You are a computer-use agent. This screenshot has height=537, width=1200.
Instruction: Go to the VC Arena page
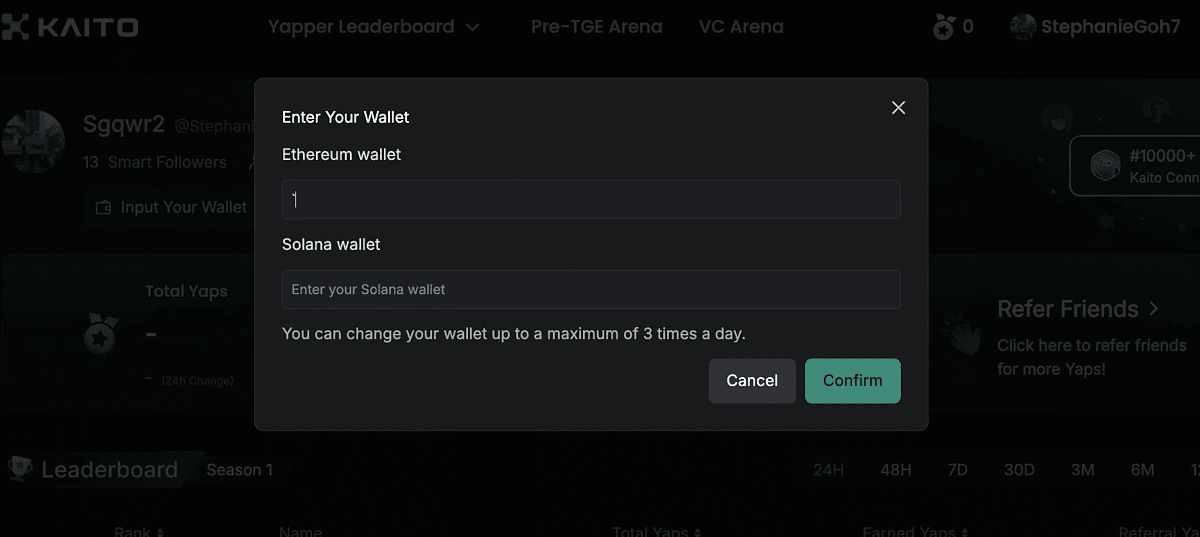tap(741, 27)
